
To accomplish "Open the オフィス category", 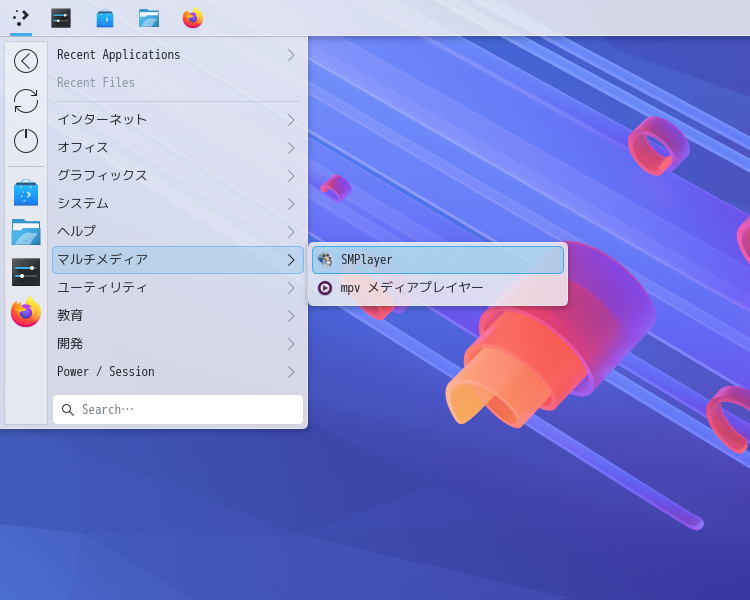I will 178,148.
